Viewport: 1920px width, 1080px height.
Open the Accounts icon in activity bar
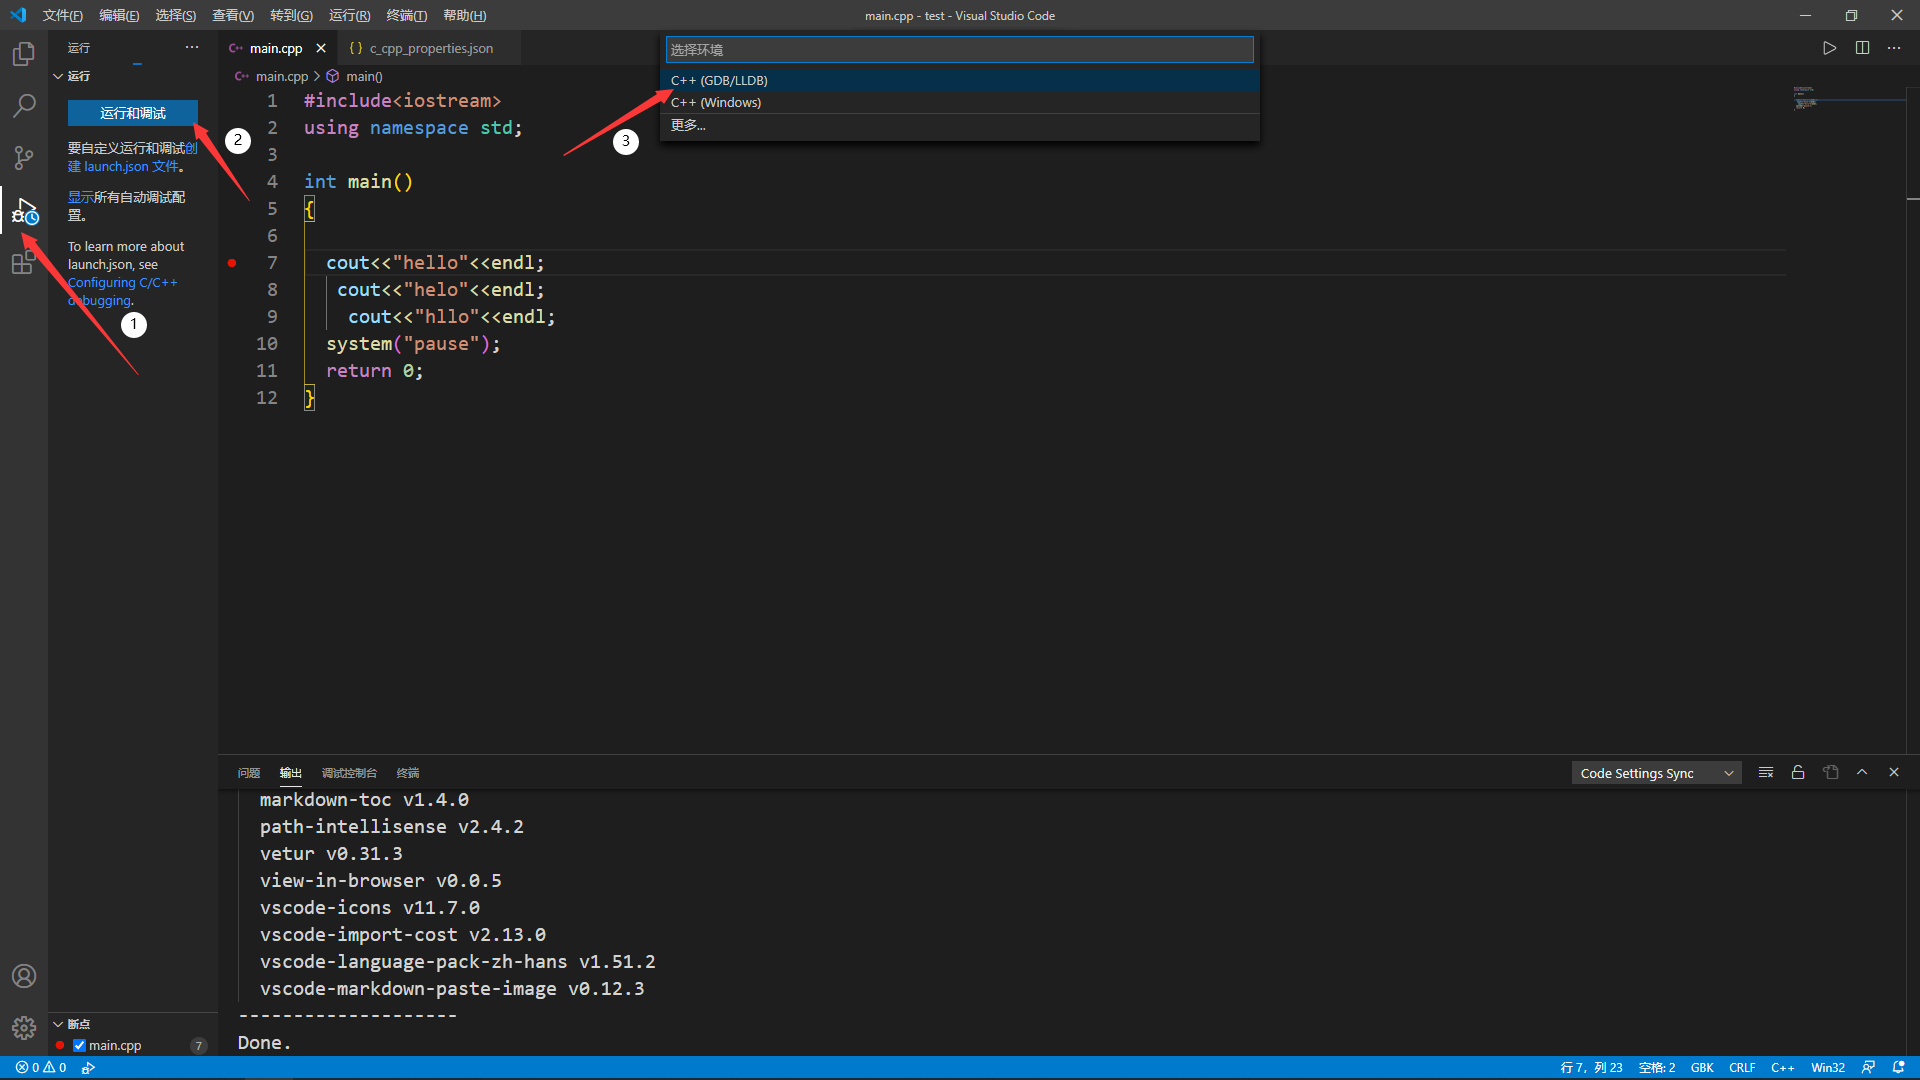click(24, 976)
